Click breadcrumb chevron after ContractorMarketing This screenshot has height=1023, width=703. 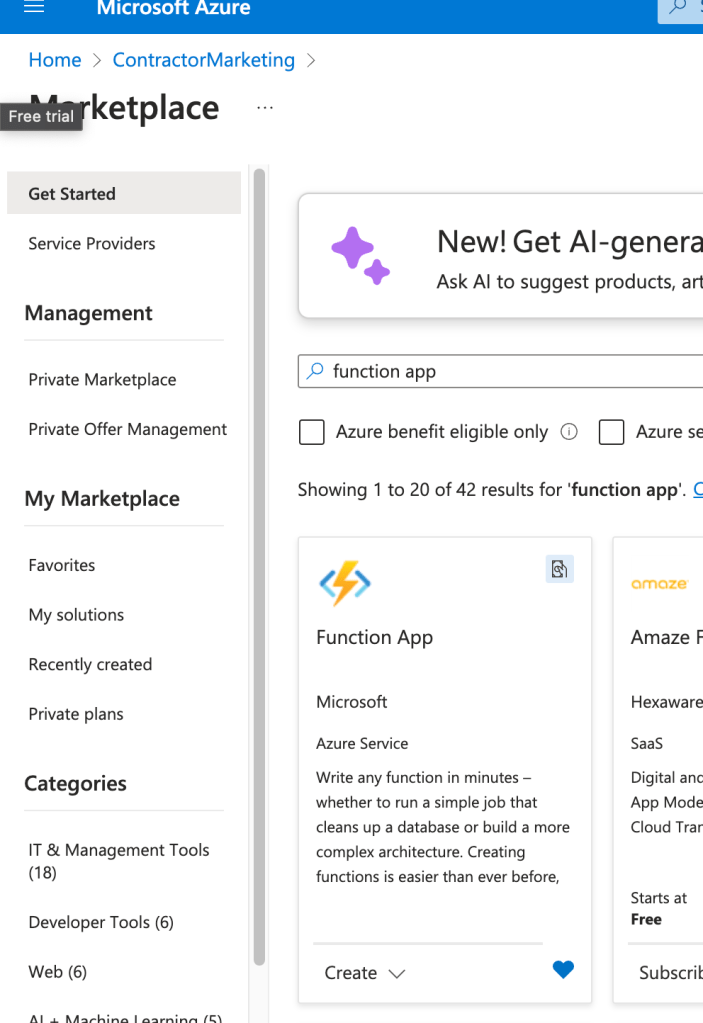(x=311, y=60)
